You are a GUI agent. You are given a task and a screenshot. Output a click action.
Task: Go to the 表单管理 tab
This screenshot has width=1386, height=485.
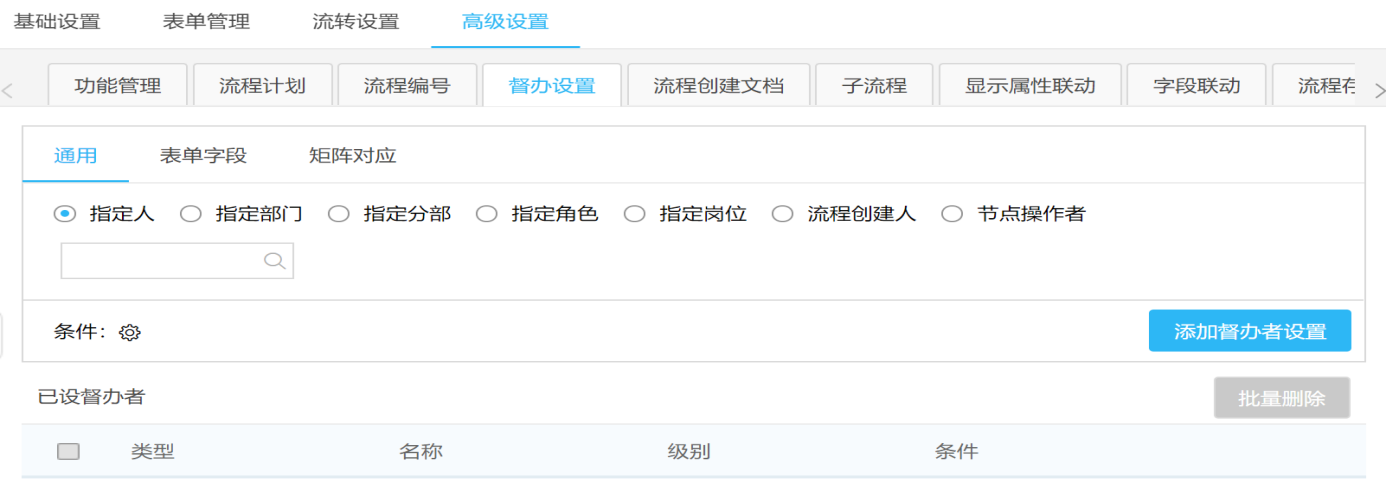coord(206,22)
